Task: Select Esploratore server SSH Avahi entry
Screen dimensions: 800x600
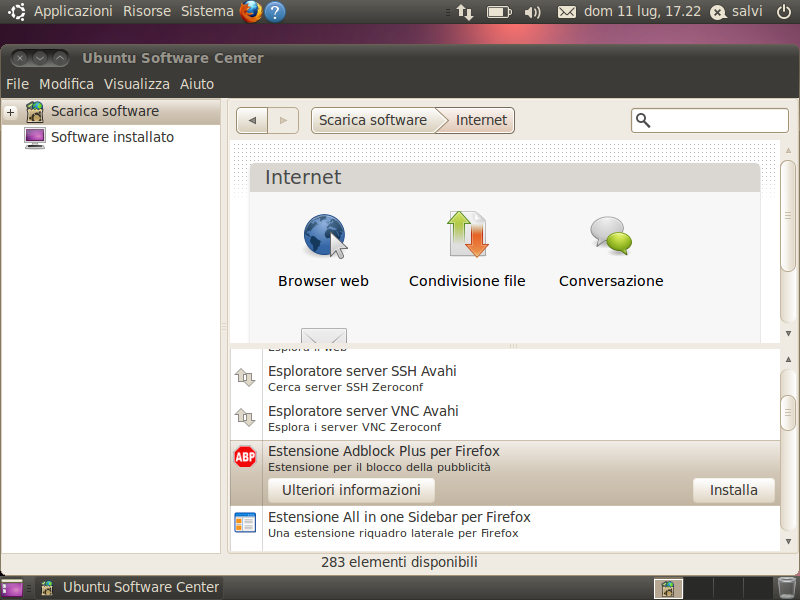Action: point(505,378)
